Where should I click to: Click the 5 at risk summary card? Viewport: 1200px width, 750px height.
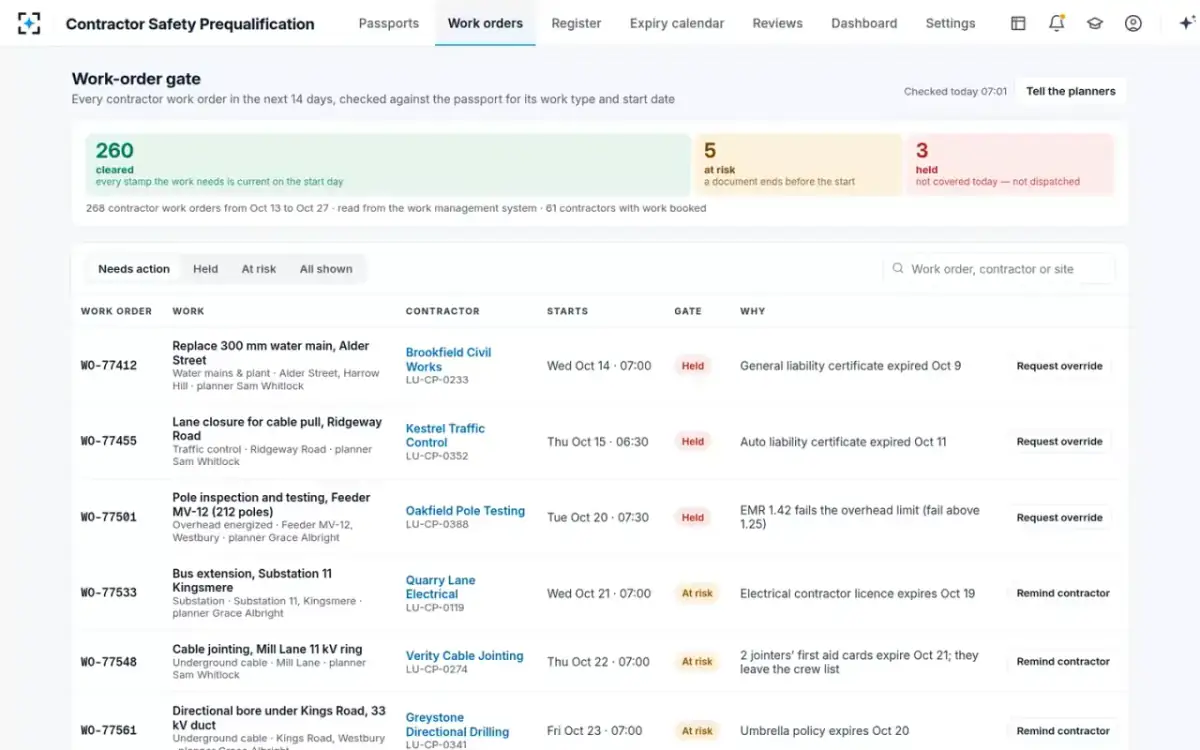798,165
